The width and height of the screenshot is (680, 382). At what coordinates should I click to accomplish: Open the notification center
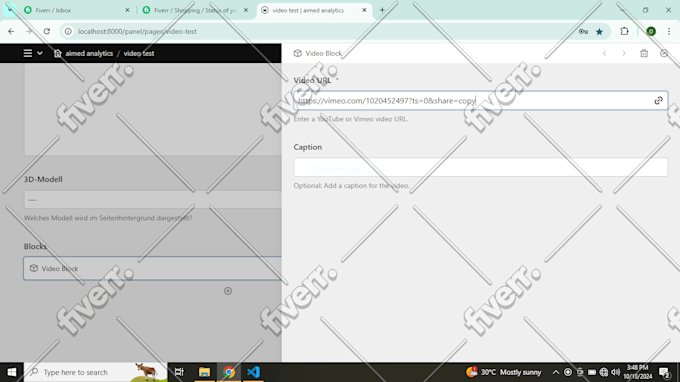point(664,372)
